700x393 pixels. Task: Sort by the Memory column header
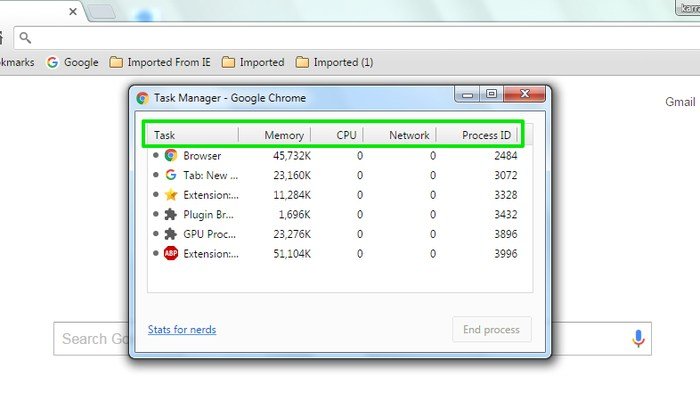(x=275, y=135)
